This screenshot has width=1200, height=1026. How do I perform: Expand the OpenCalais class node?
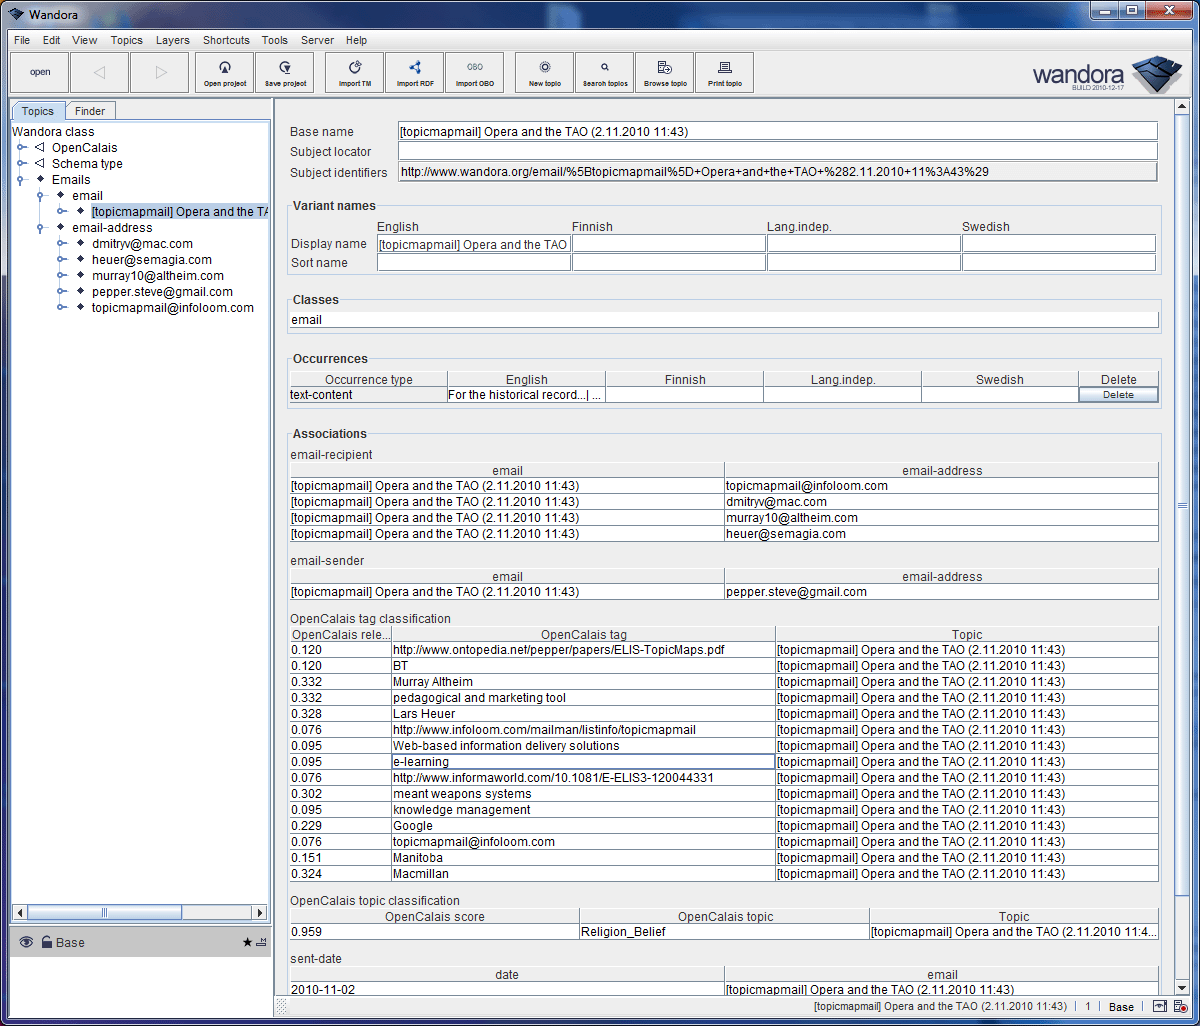(x=21, y=147)
